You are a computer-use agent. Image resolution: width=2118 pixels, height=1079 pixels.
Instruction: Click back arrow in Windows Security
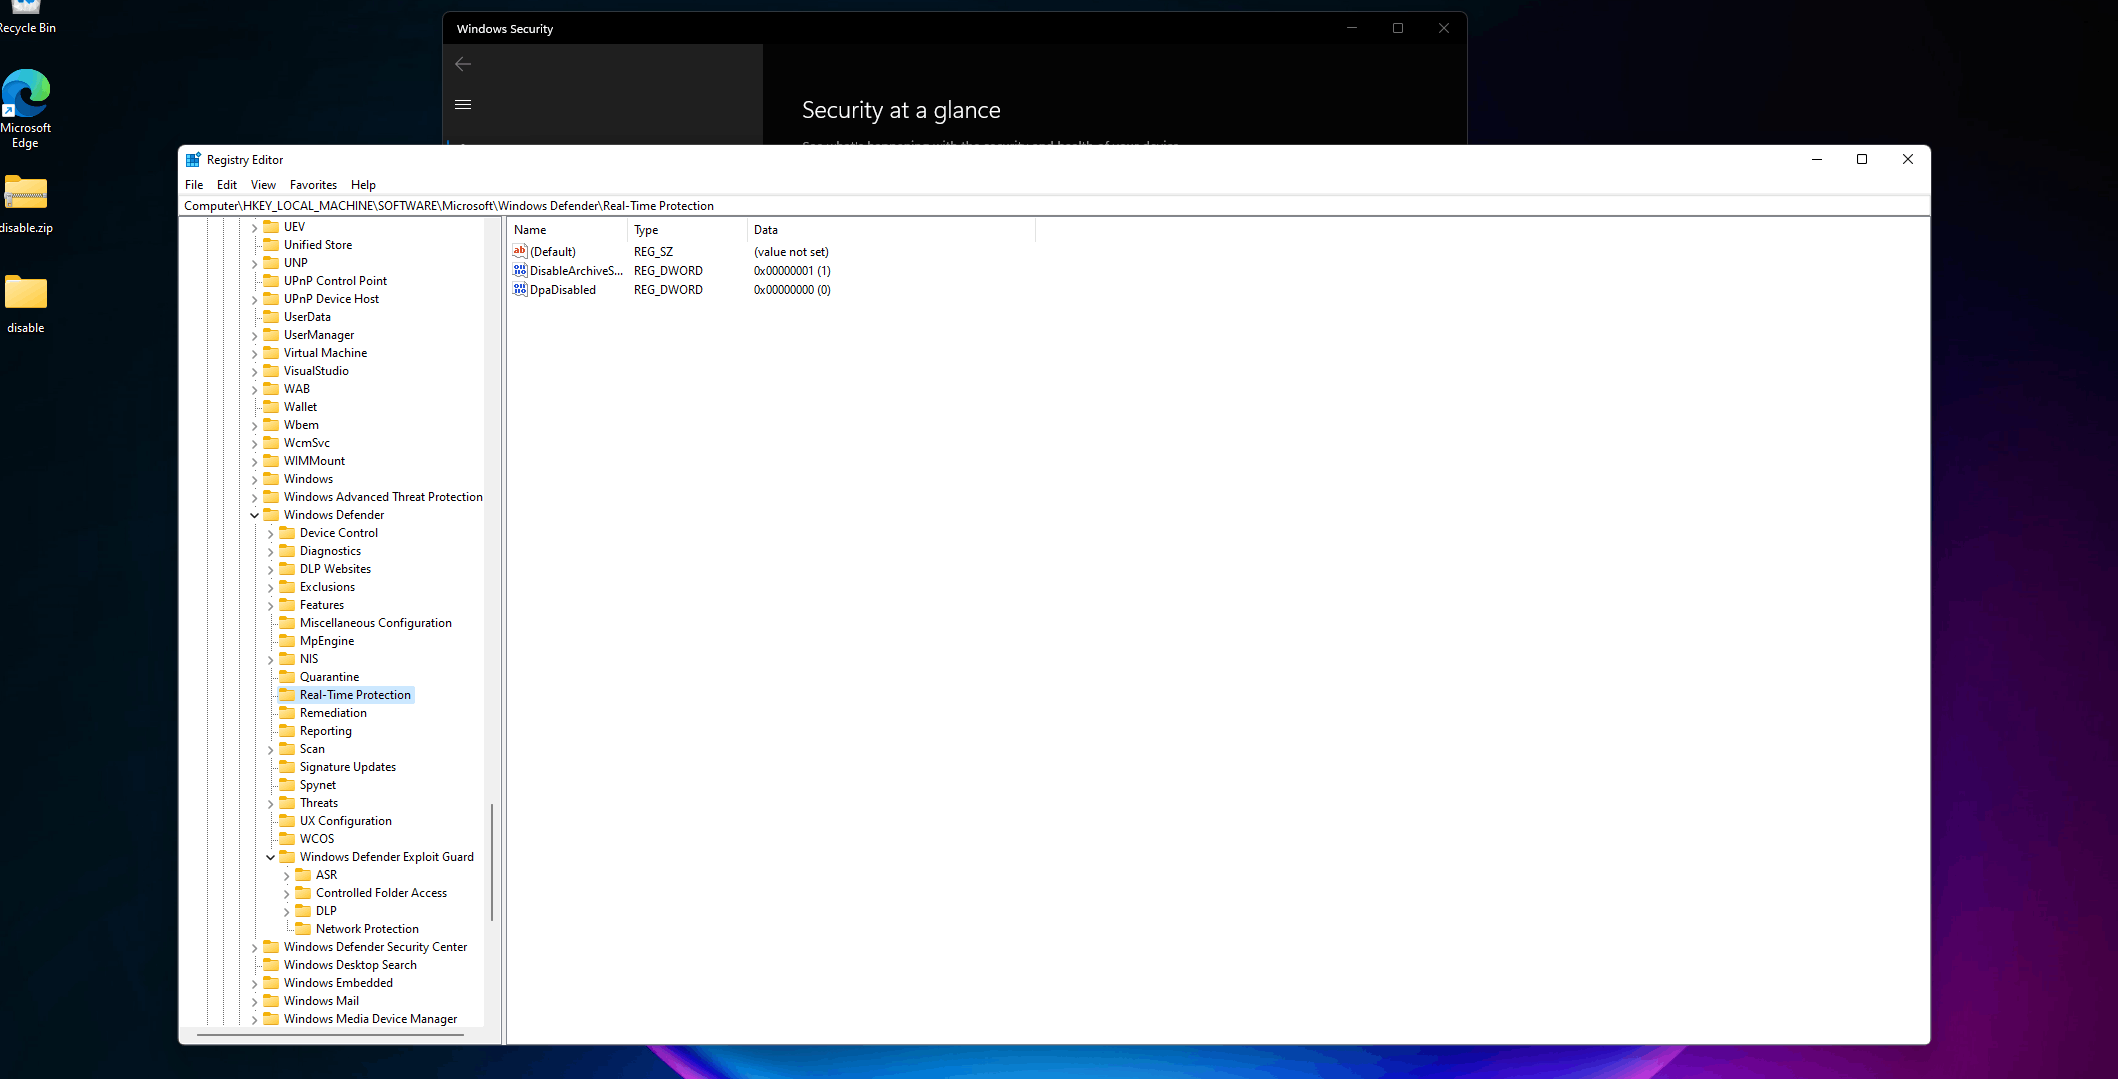tap(463, 64)
